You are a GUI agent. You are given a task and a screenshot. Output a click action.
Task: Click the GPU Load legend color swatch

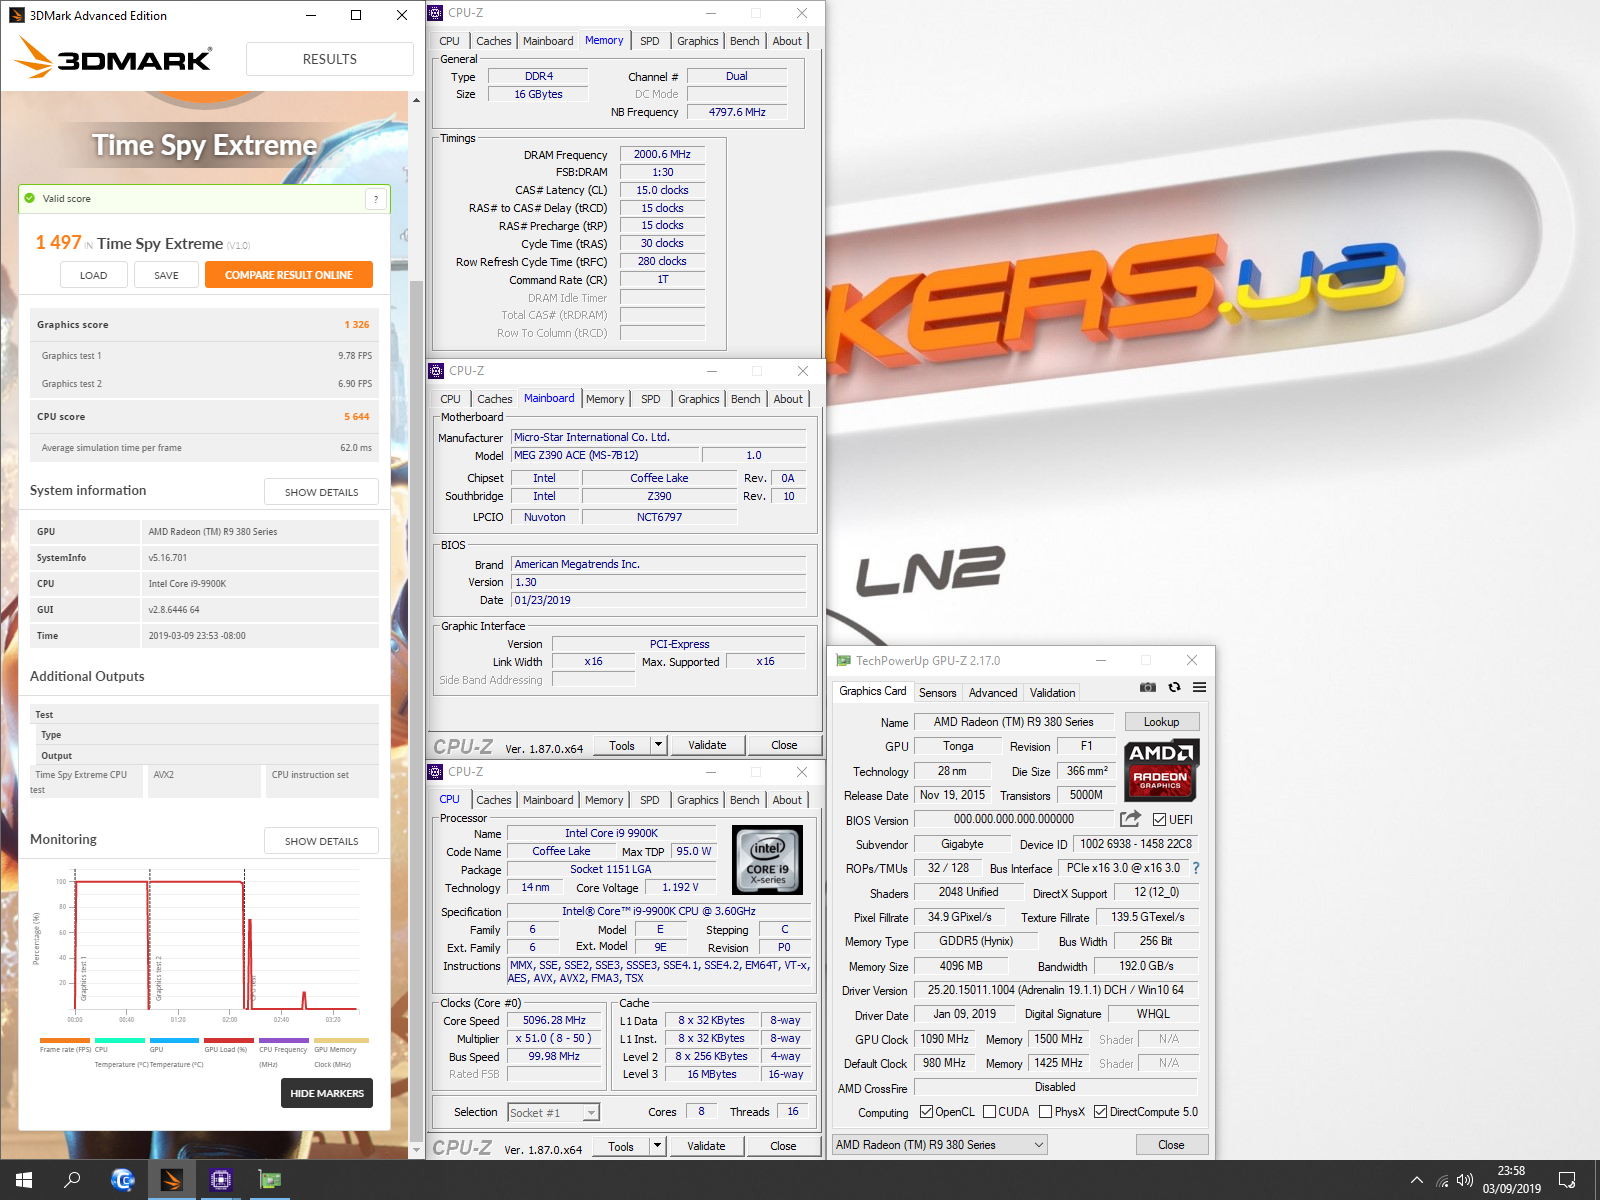(x=229, y=1041)
